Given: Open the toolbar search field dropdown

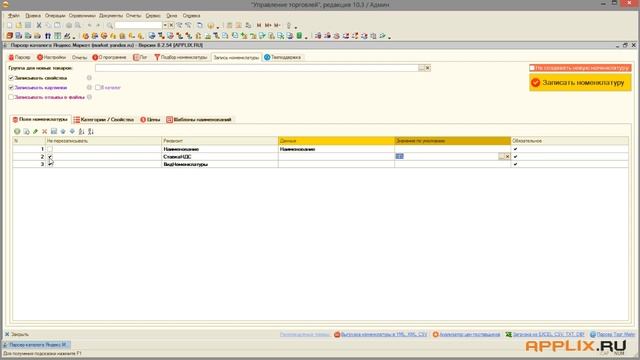Looking at the screenshot, I should coord(165,25).
